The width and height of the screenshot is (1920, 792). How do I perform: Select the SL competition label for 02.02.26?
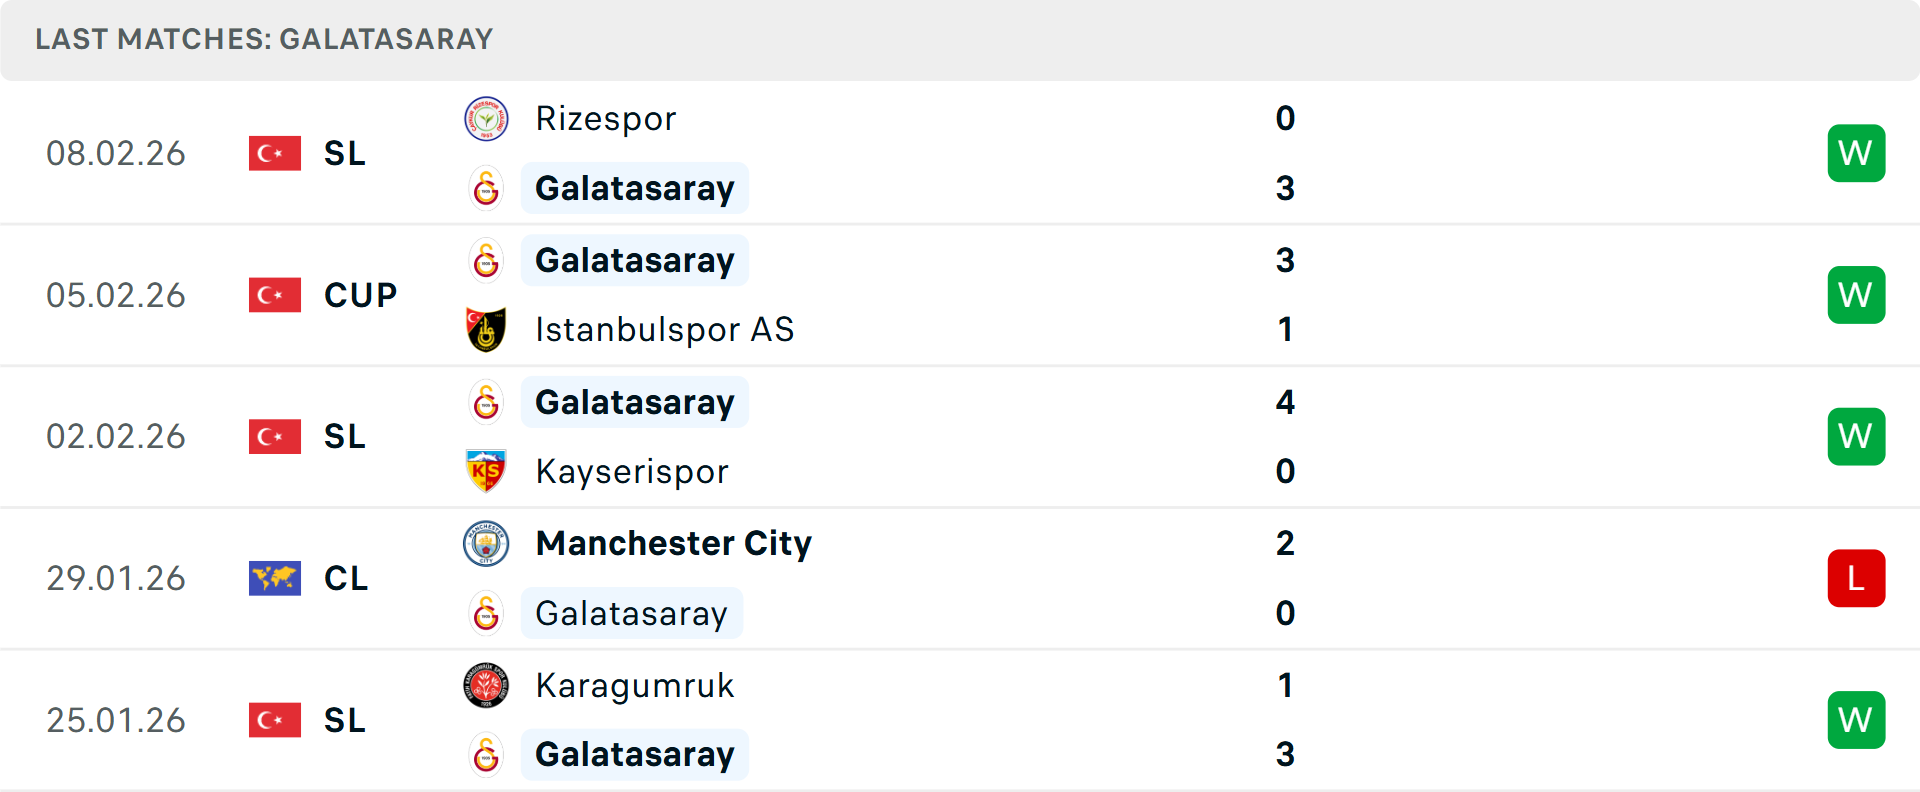[x=344, y=437]
